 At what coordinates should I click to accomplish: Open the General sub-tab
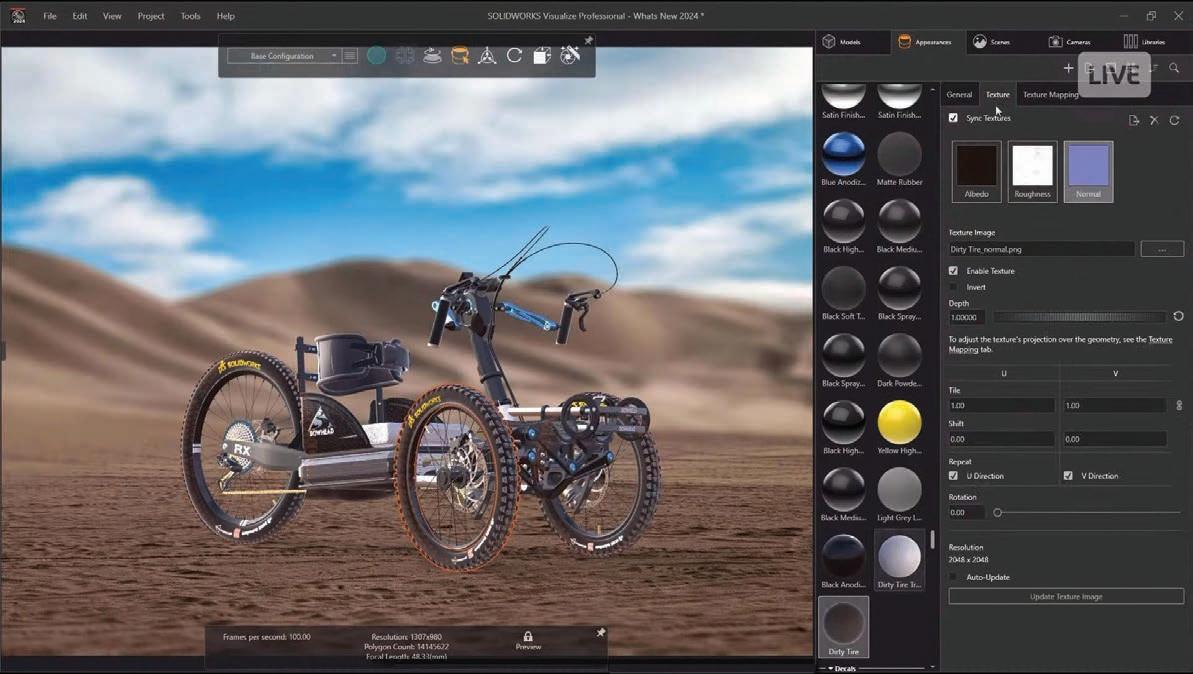[x=959, y=94]
